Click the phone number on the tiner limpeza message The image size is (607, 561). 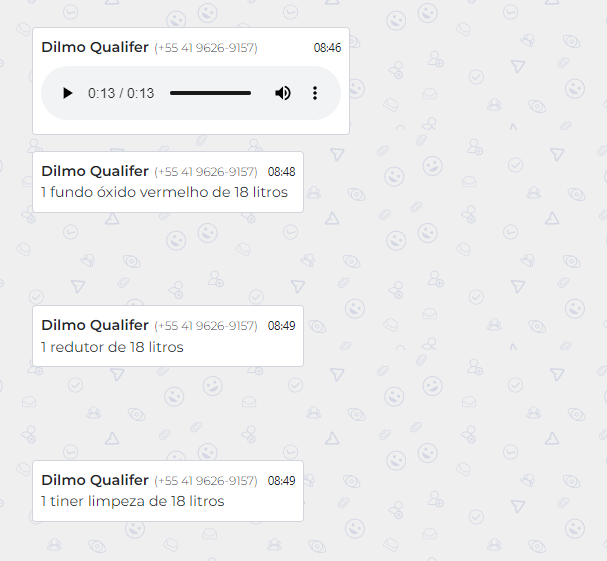[206, 481]
